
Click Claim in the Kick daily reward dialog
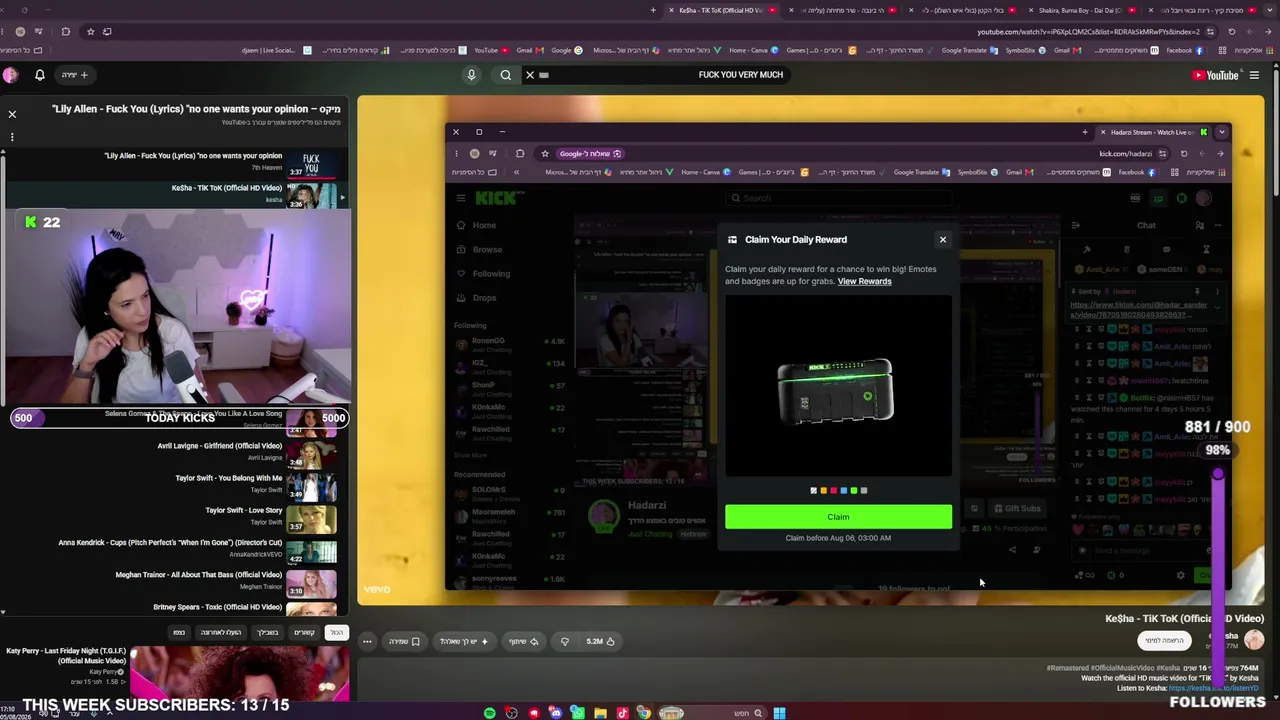click(x=838, y=517)
